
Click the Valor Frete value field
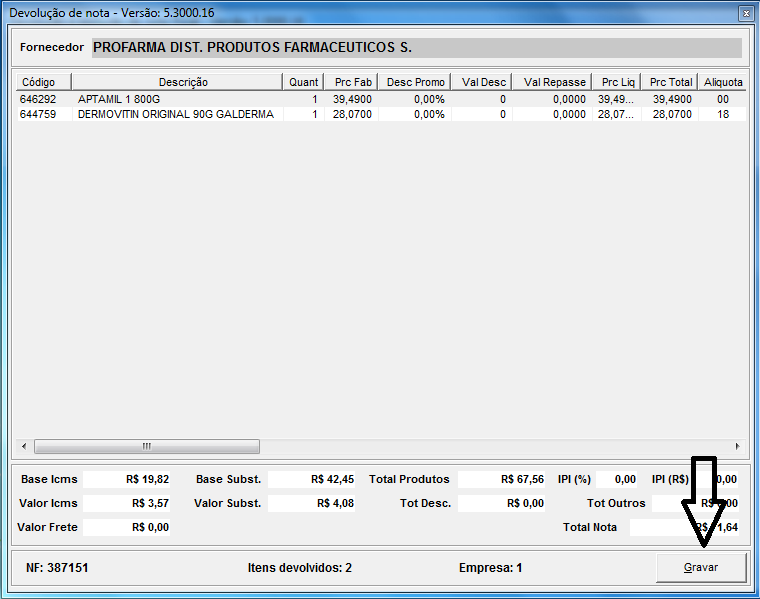point(127,527)
